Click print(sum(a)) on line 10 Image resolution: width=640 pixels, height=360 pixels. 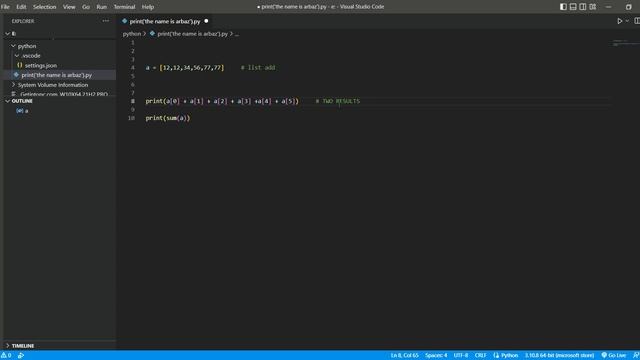168,118
